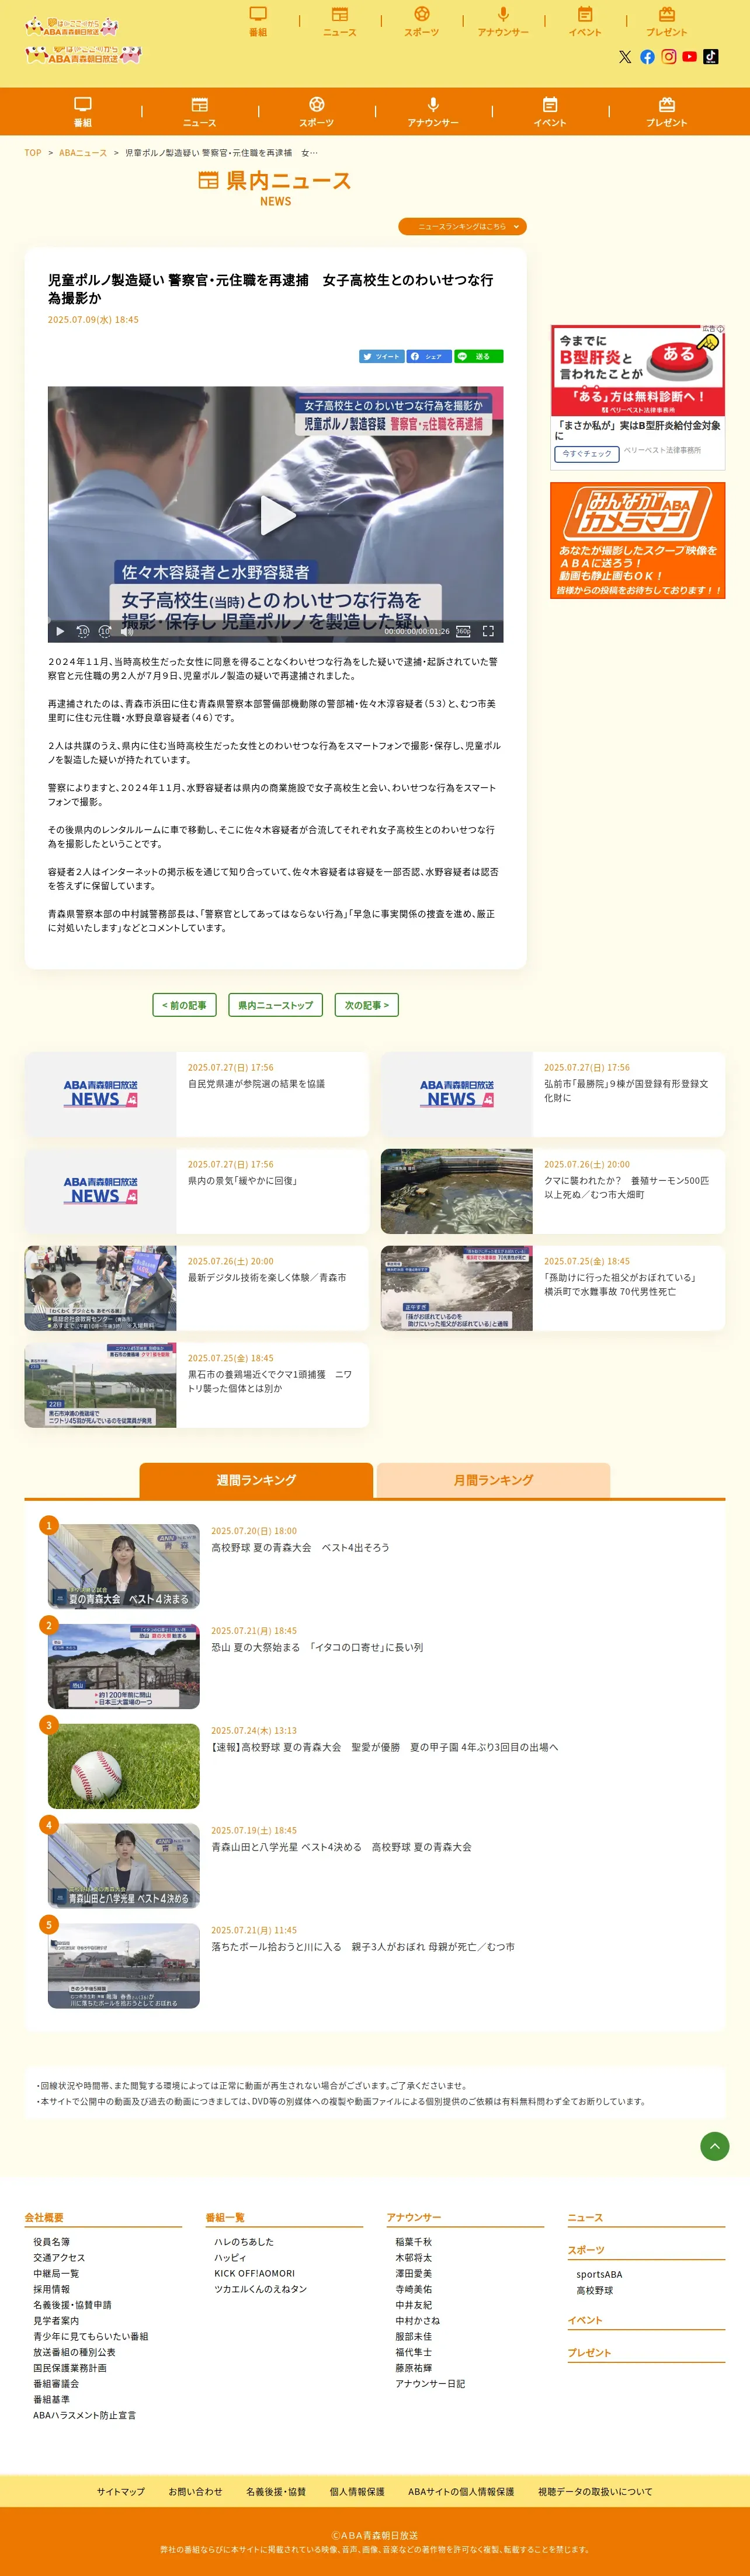750x2576 pixels.
Task: Skip video forward 10 seconds
Action: [105, 631]
